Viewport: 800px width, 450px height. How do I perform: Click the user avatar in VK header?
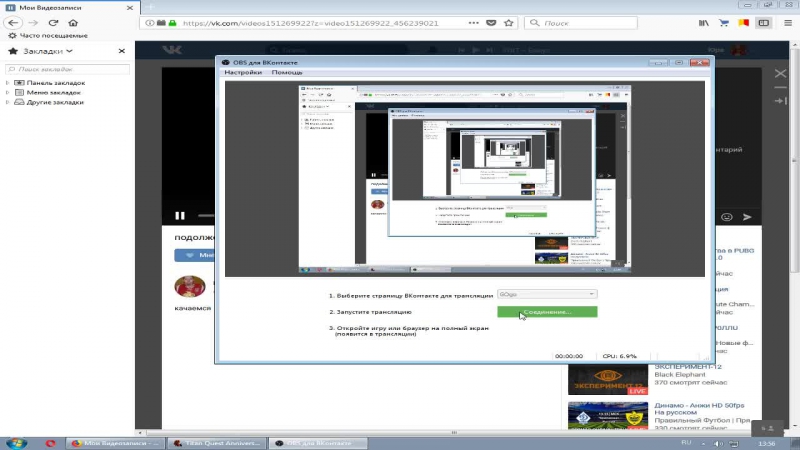739,49
